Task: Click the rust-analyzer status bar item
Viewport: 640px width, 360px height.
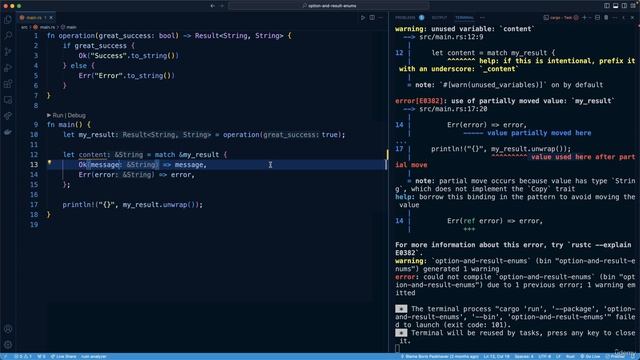Action: (x=93, y=356)
